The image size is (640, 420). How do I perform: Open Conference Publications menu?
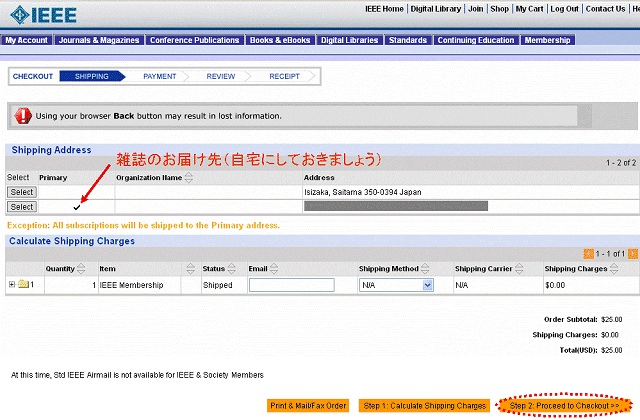(195, 40)
